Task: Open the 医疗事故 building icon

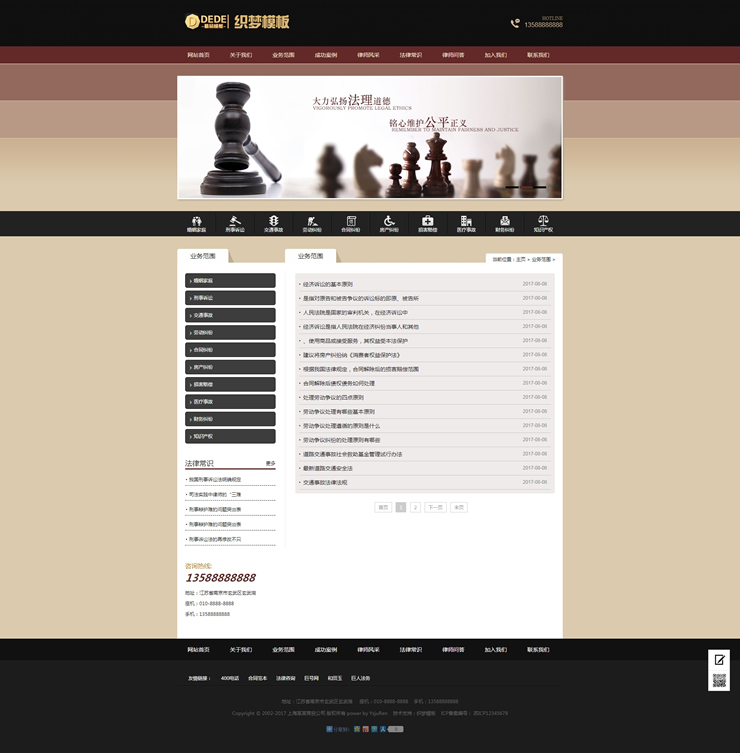Action: point(466,220)
